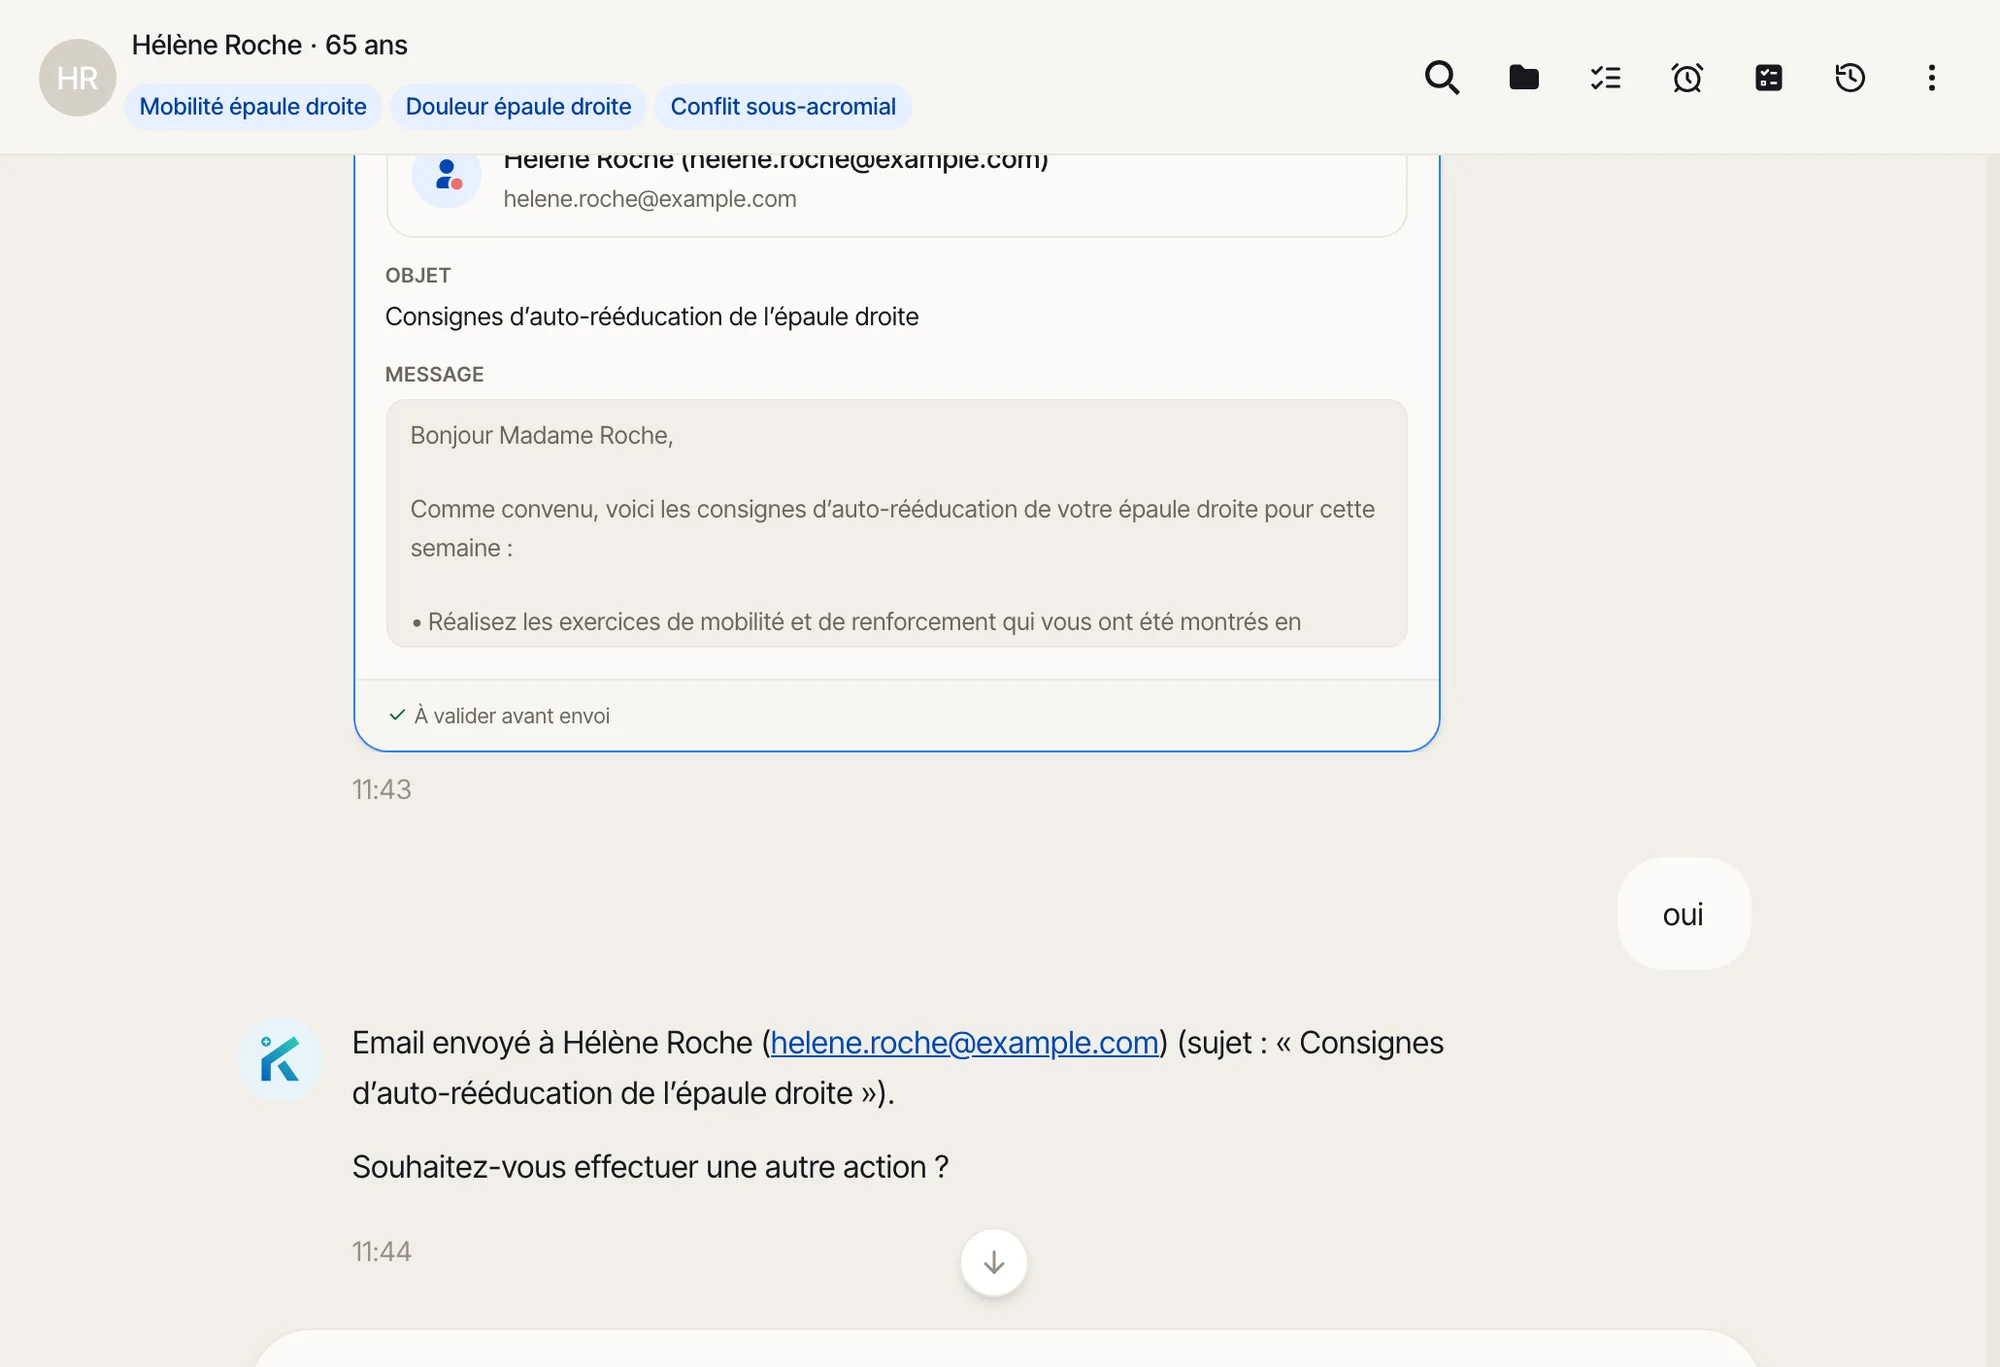This screenshot has height=1367, width=2000.
Task: Open the folder documents icon
Action: click(1523, 77)
